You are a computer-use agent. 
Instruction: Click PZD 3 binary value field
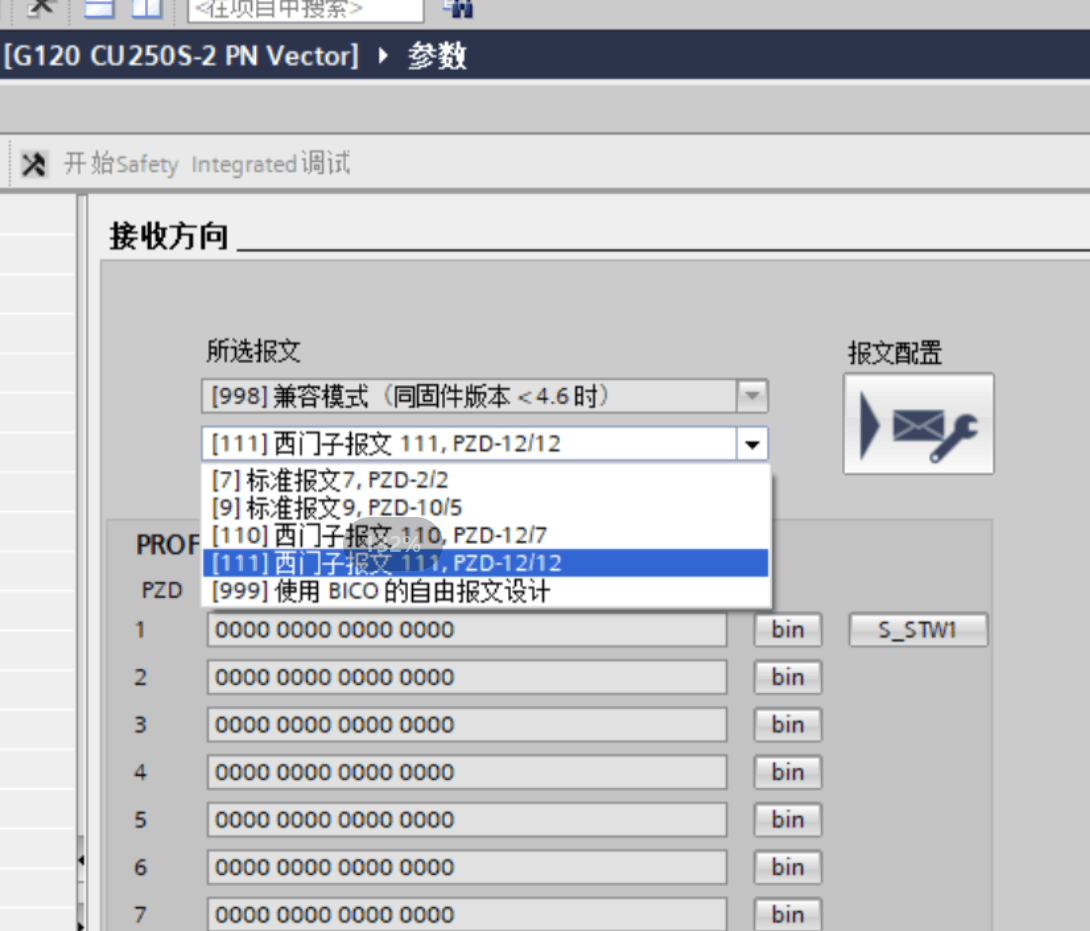467,724
